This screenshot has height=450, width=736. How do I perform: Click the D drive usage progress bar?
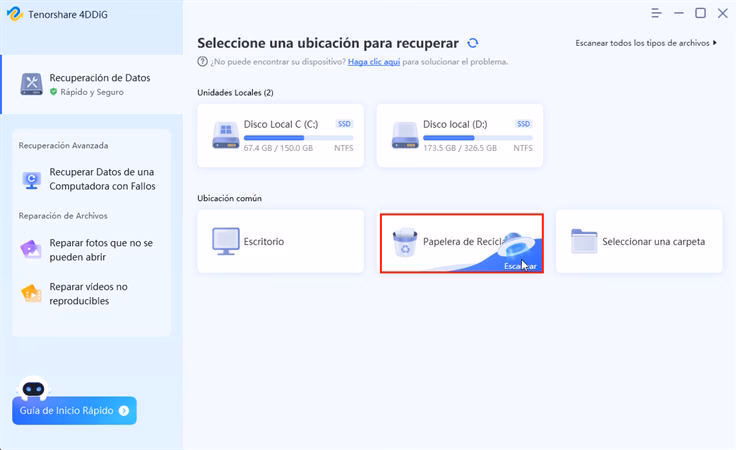478,138
